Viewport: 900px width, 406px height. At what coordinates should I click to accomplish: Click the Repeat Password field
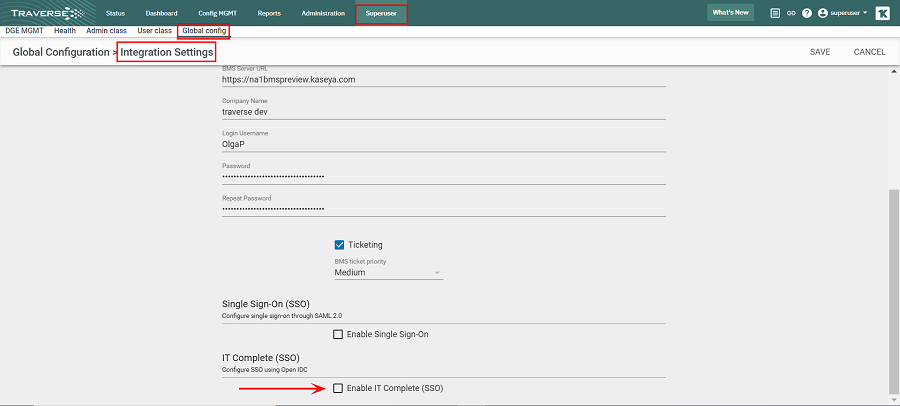[444, 209]
